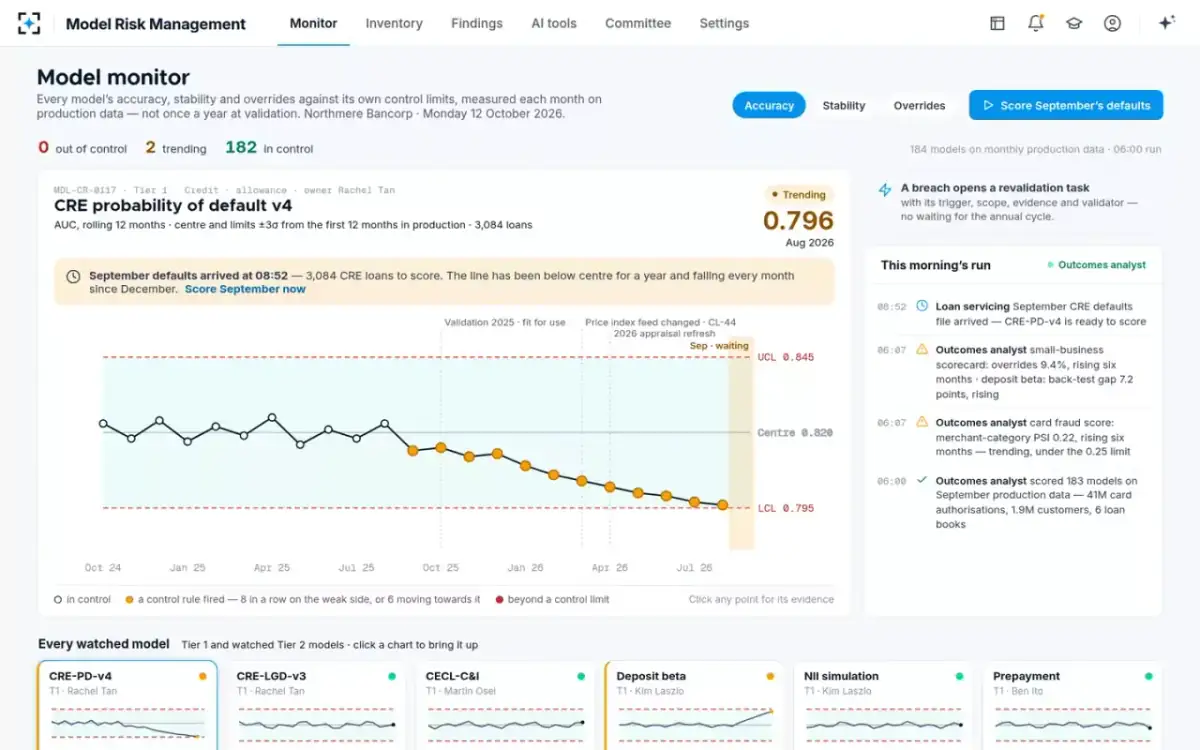Click the Jul 26 axis label
The width and height of the screenshot is (1200, 750).
point(694,567)
